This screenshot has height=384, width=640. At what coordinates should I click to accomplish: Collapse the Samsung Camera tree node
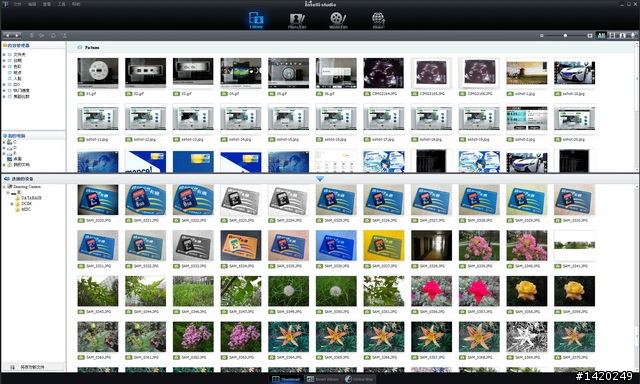point(4,186)
